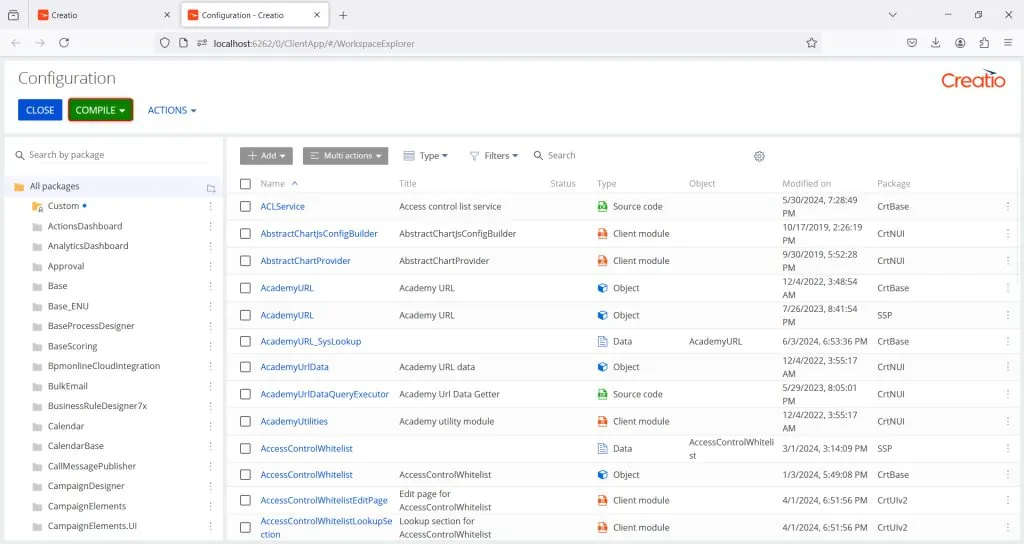The width and height of the screenshot is (1024, 544).
Task: Reload the page with browser refresh icon
Action: coord(64,43)
